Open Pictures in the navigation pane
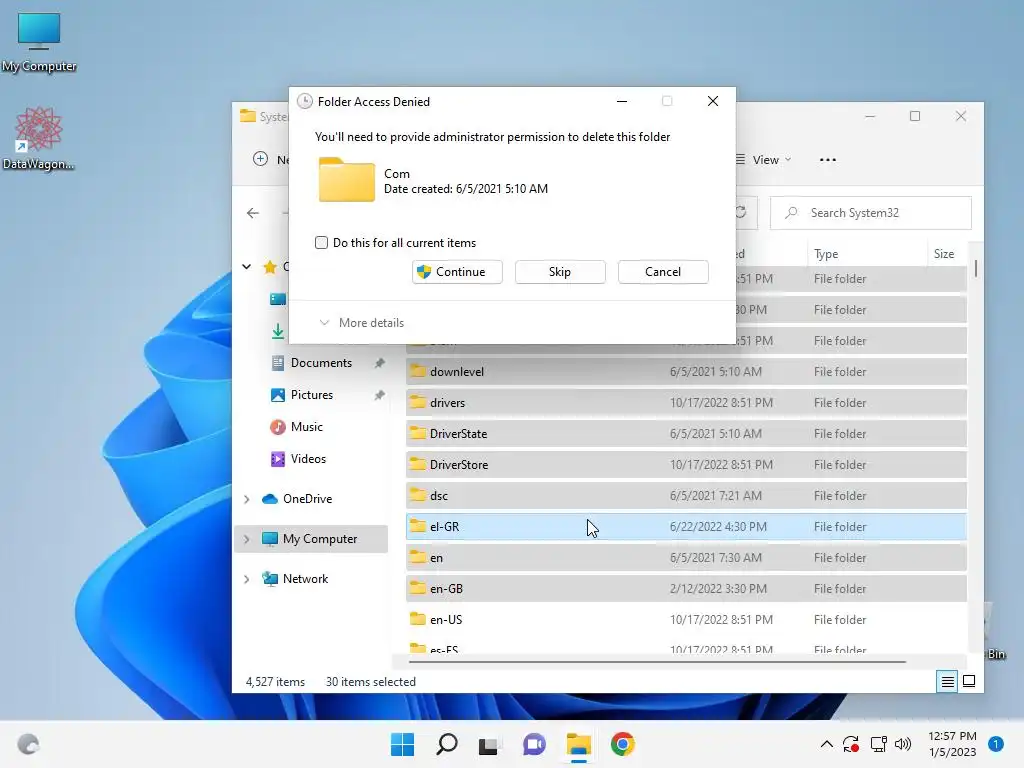This screenshot has width=1024, height=768. point(312,395)
